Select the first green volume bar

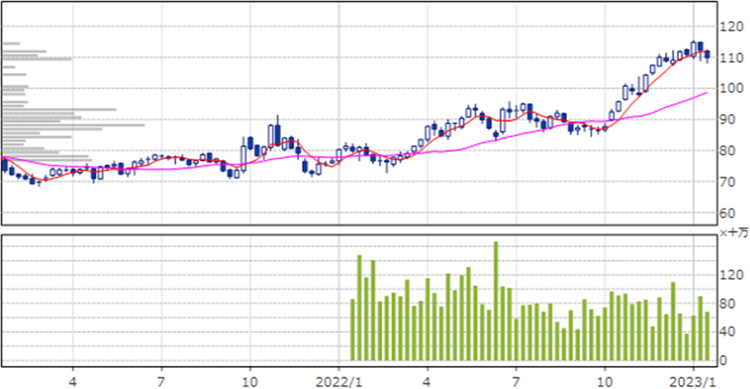pyautogui.click(x=353, y=330)
